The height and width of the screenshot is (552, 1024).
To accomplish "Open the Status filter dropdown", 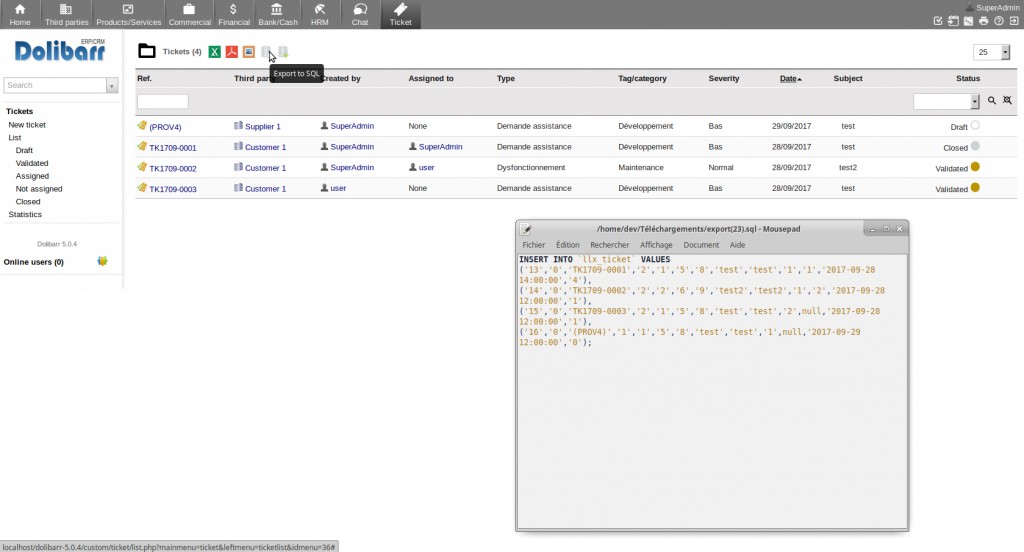I will pos(946,101).
